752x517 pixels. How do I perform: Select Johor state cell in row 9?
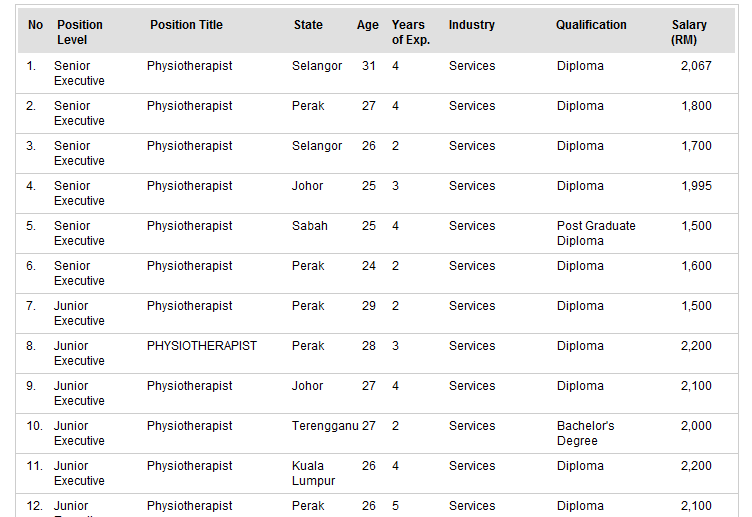307,386
